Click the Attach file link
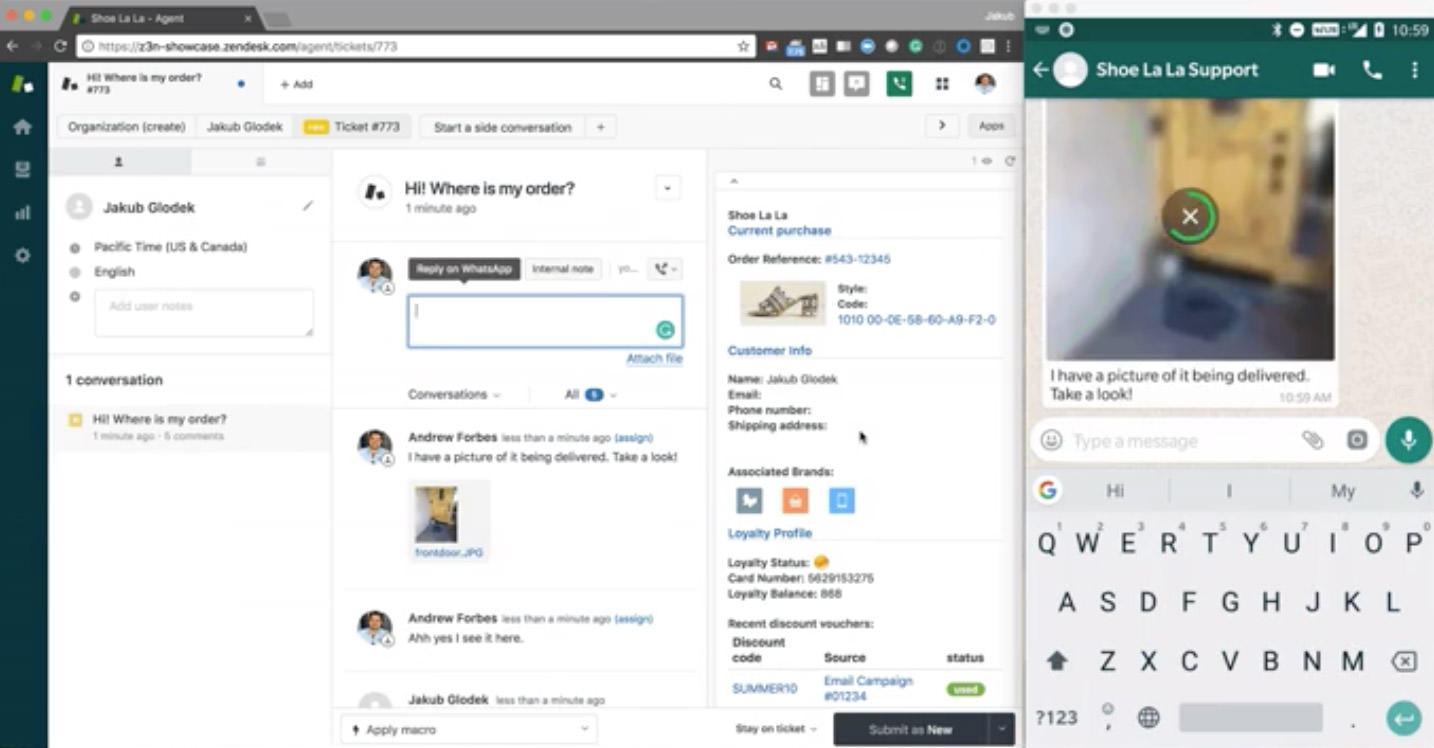Viewport: 1434px width, 748px height. [655, 358]
